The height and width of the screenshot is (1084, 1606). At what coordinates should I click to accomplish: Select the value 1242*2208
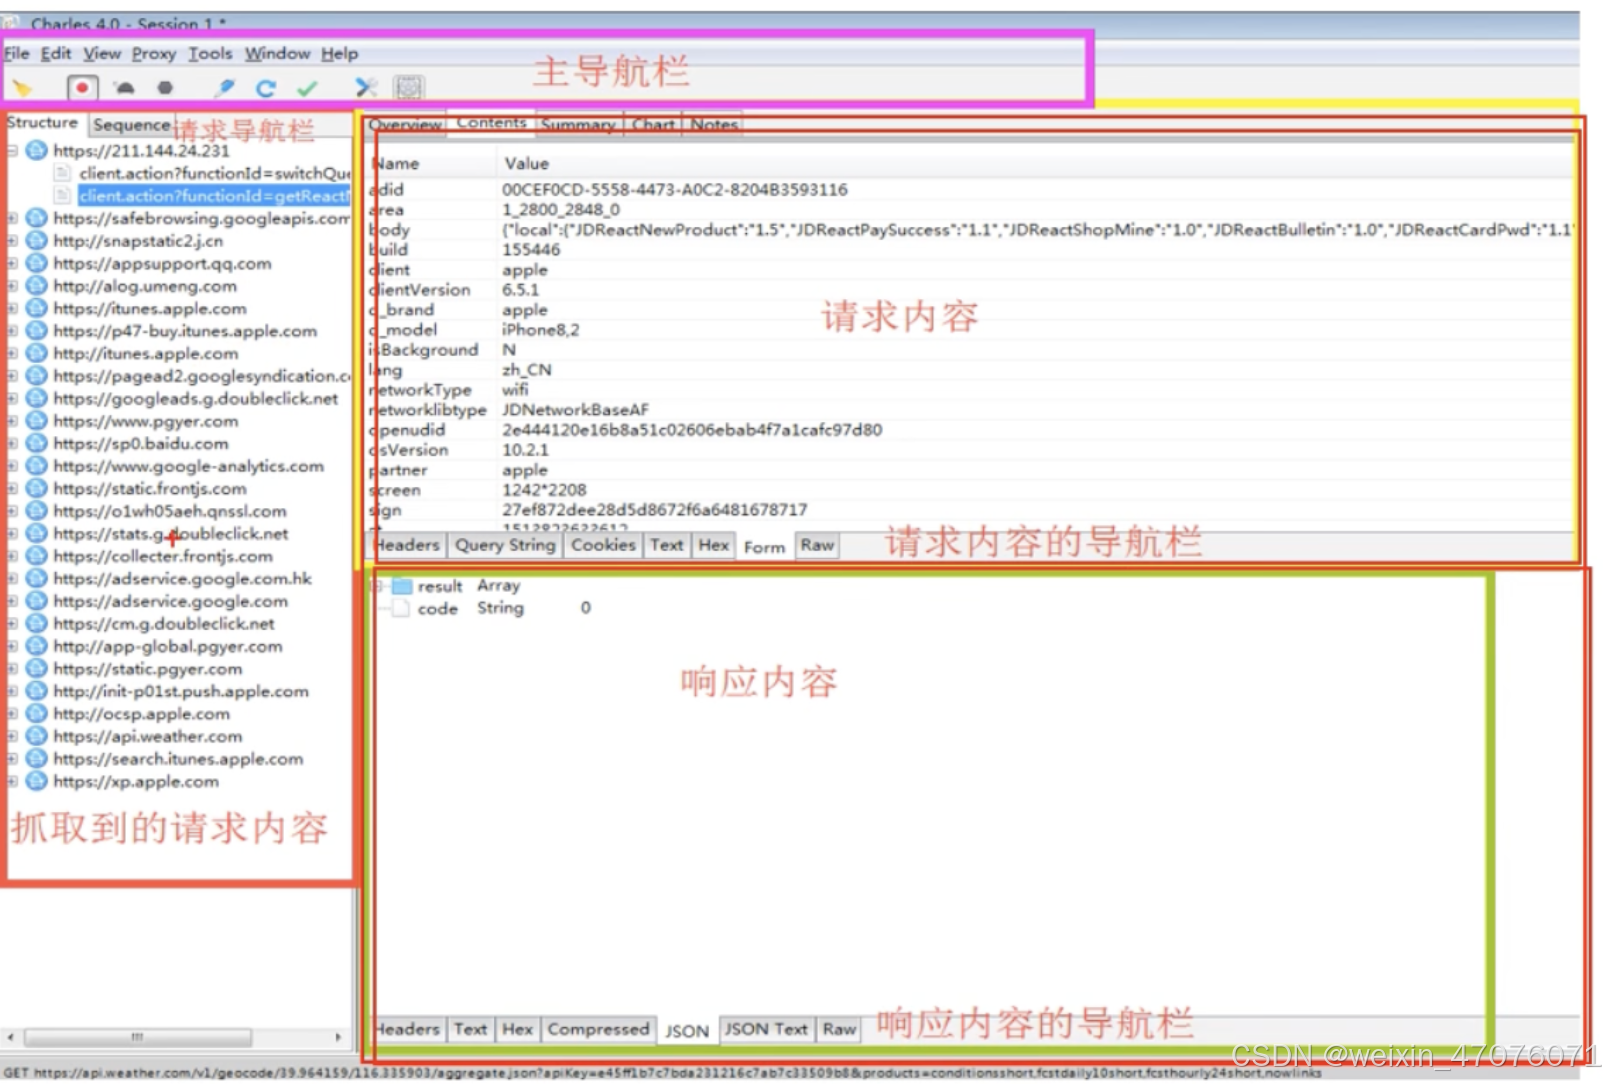(544, 490)
